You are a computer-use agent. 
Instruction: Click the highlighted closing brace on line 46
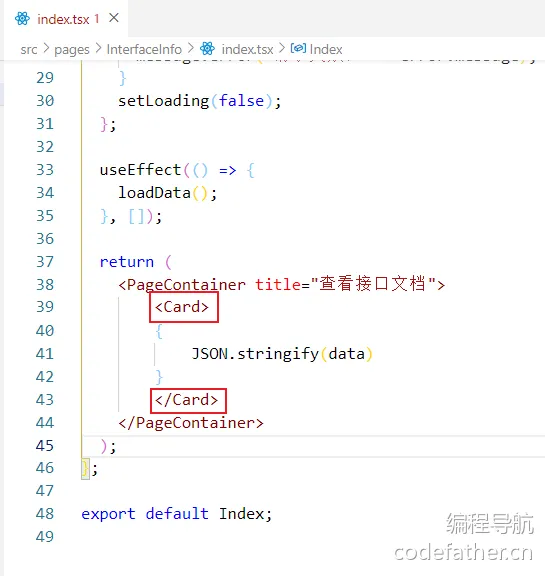pyautogui.click(x=85, y=469)
